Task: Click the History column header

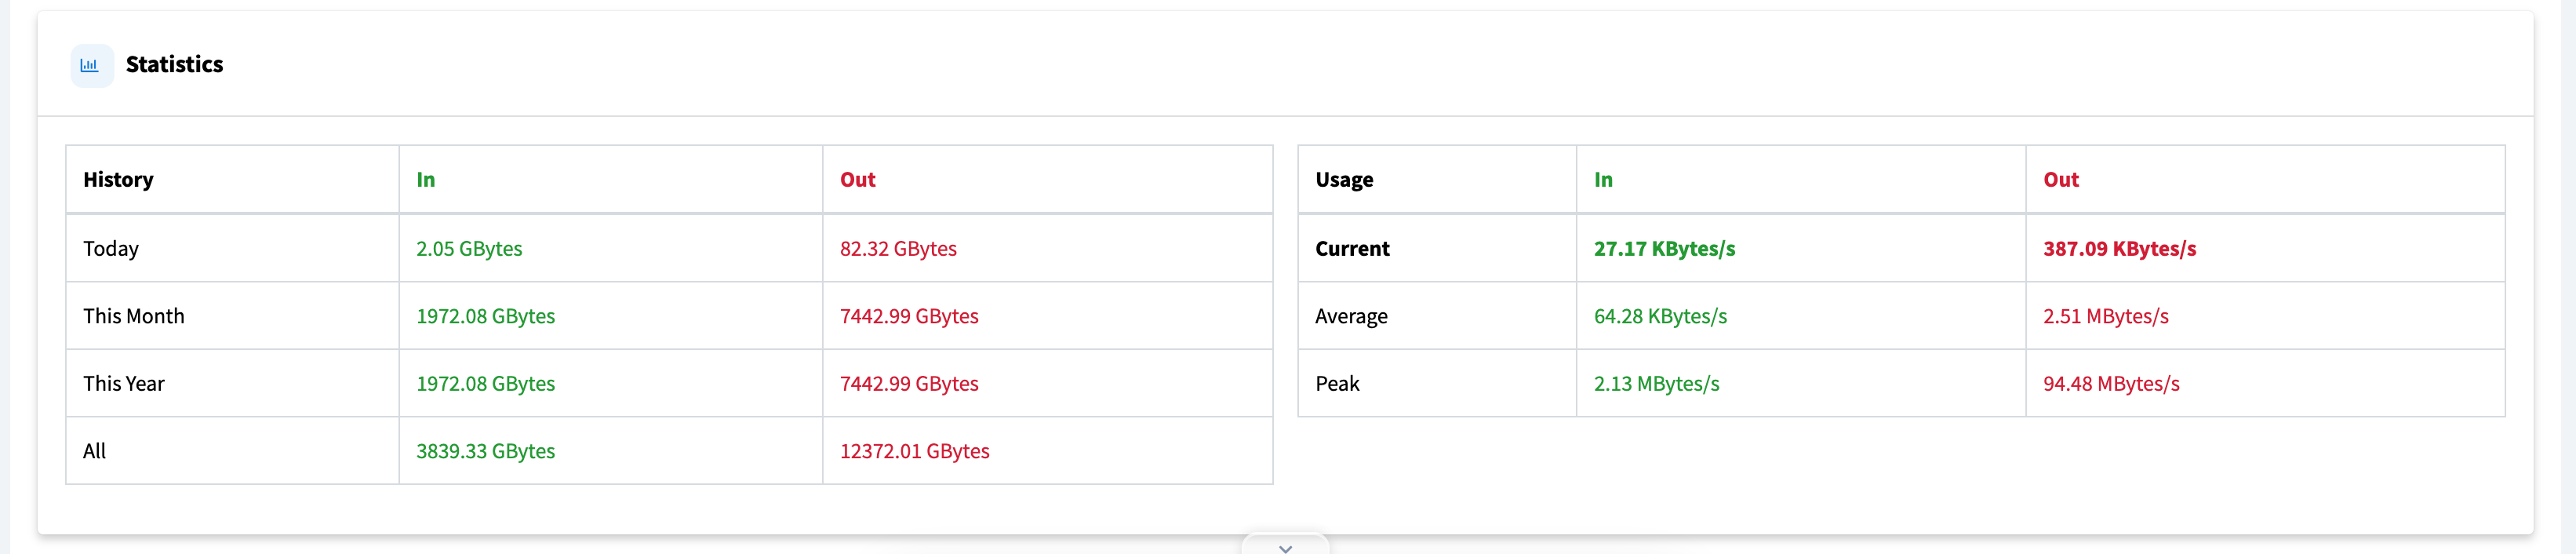Action: coord(118,180)
